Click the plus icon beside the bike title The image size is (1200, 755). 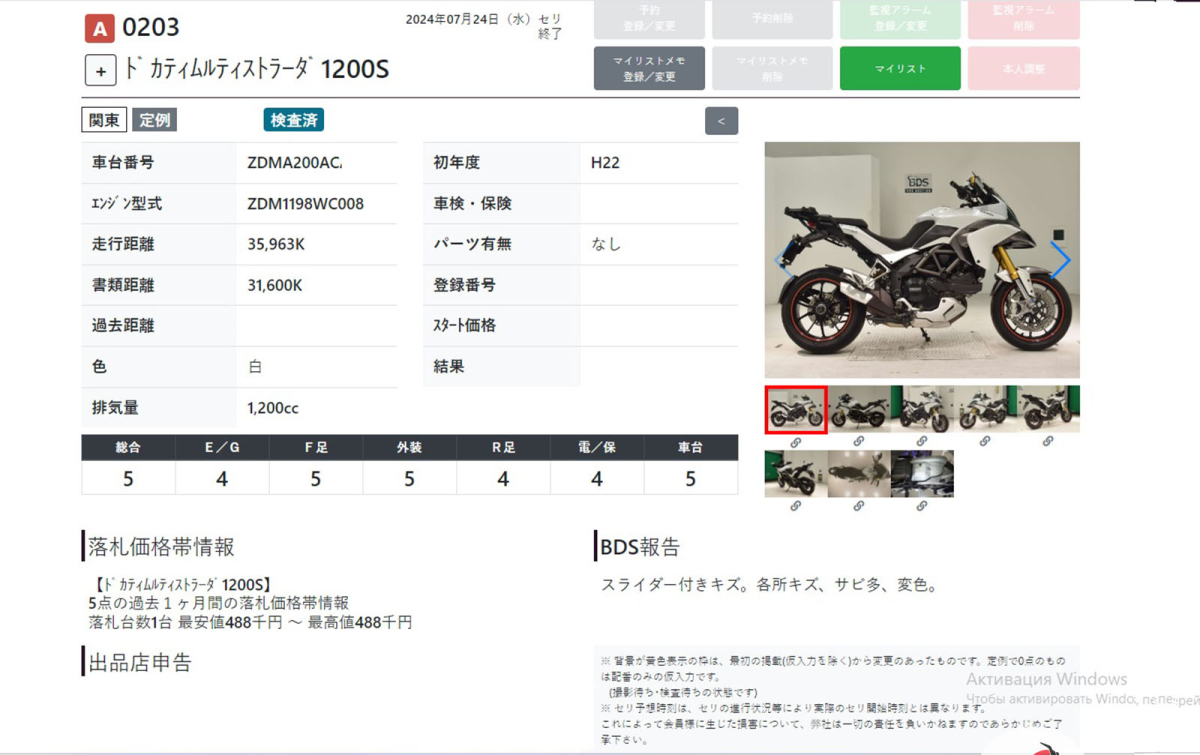101,71
